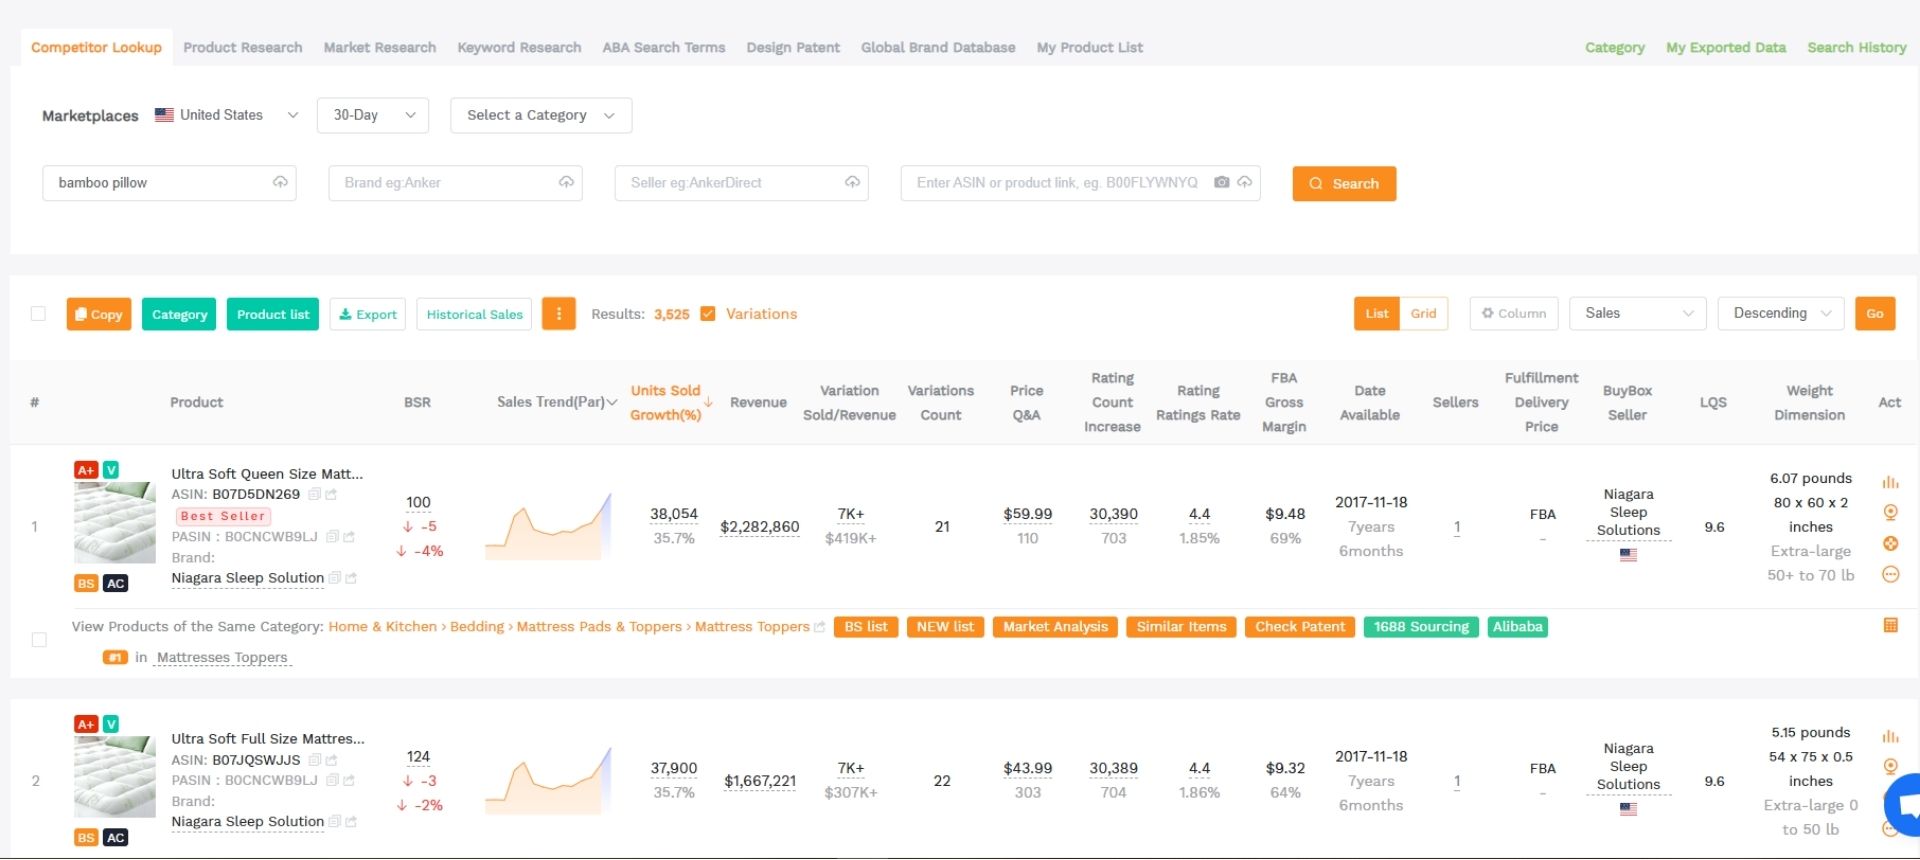Viewport: 1920px width, 860px height.
Task: Click the A+ badge on Queen Size product
Action: coord(86,470)
